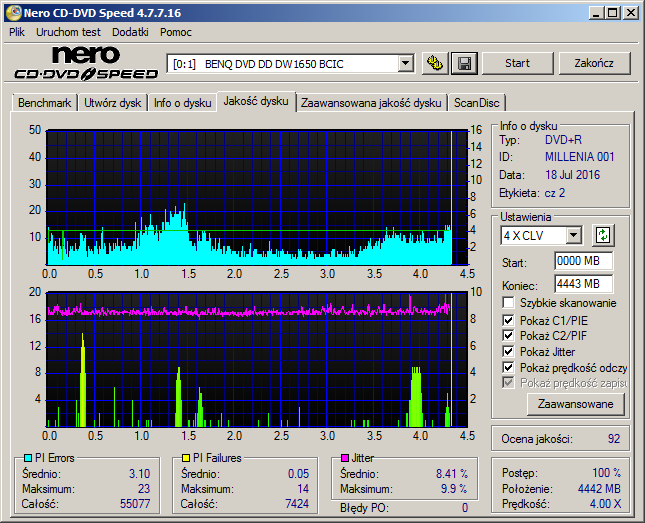Viewport: 645px width, 523px height.
Task: Switch to the Utwórz dysk tab
Action: tap(112, 103)
